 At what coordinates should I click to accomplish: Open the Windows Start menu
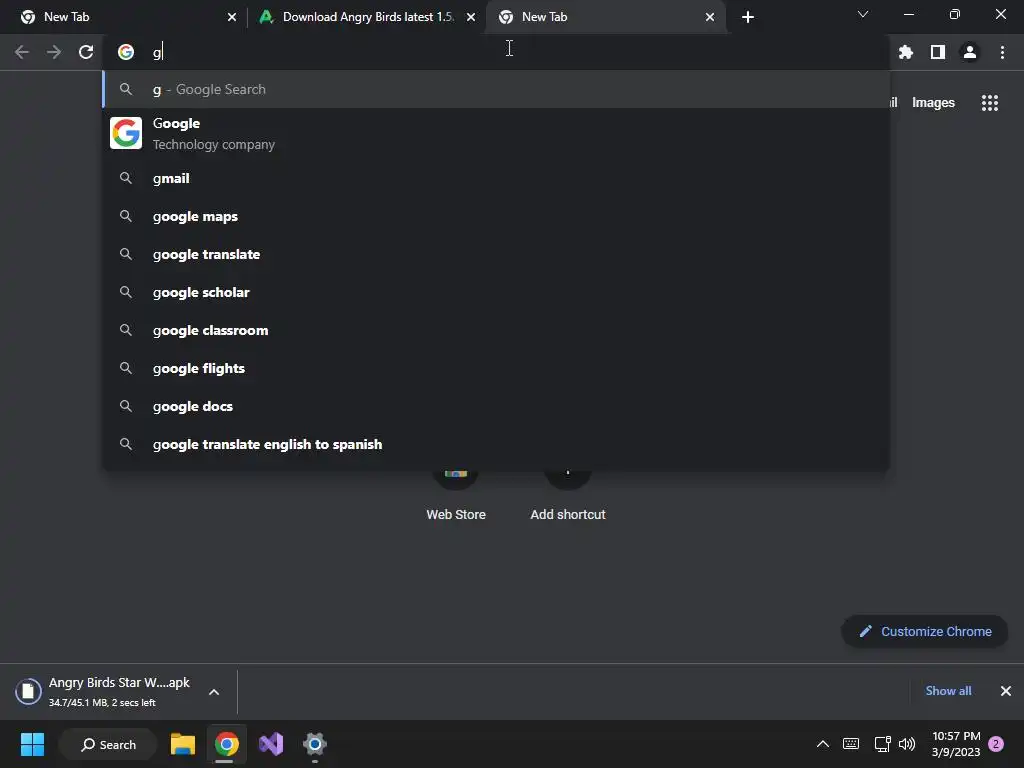point(32,744)
